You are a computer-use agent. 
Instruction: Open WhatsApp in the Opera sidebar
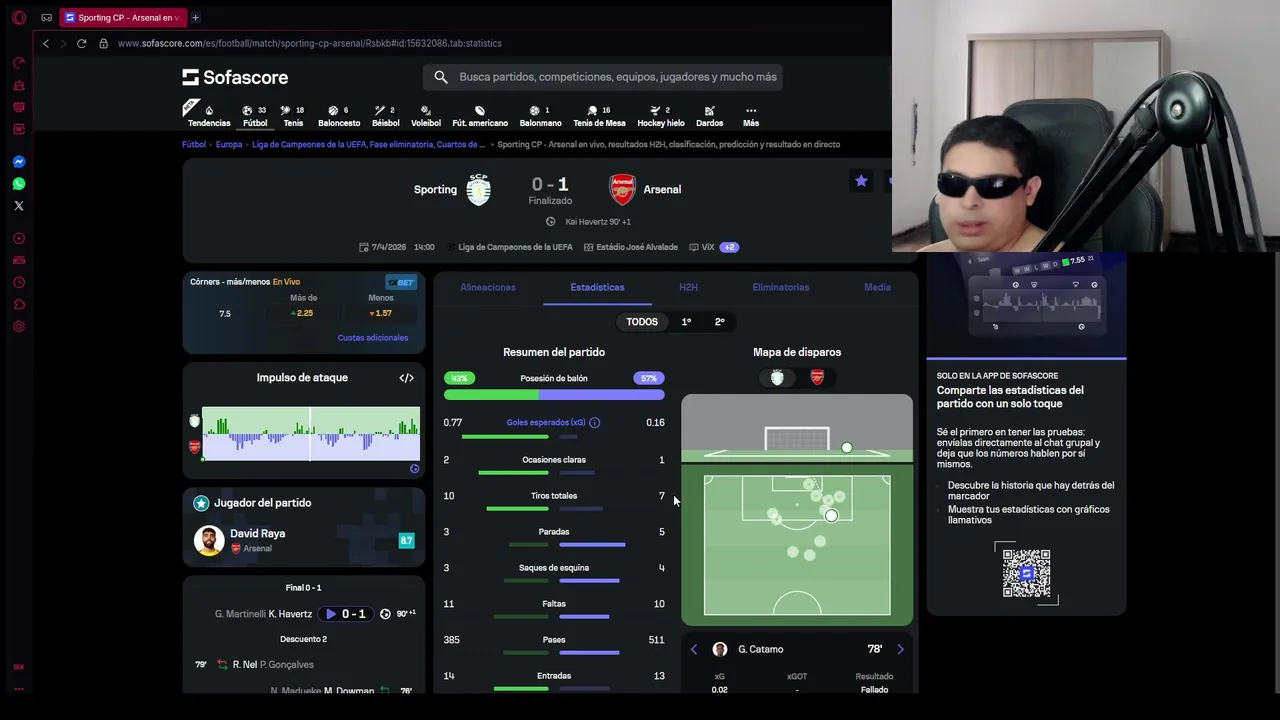(18, 184)
